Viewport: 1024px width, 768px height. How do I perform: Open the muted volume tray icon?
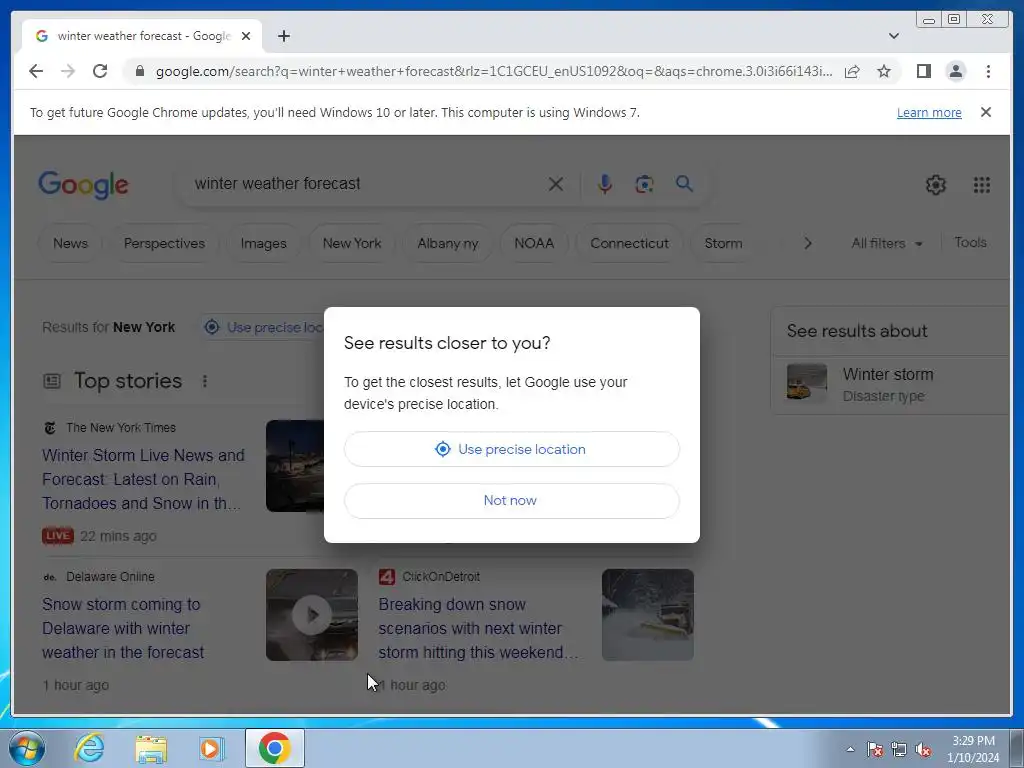[923, 749]
